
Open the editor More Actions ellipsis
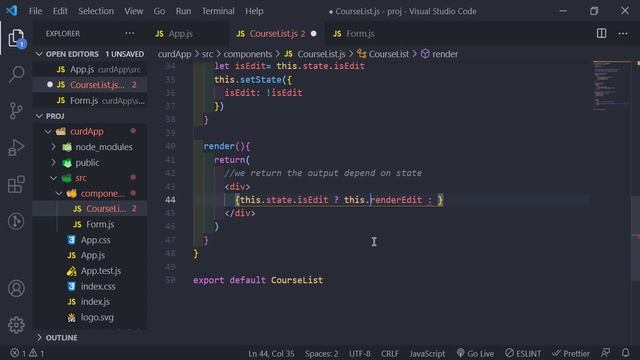pos(623,33)
